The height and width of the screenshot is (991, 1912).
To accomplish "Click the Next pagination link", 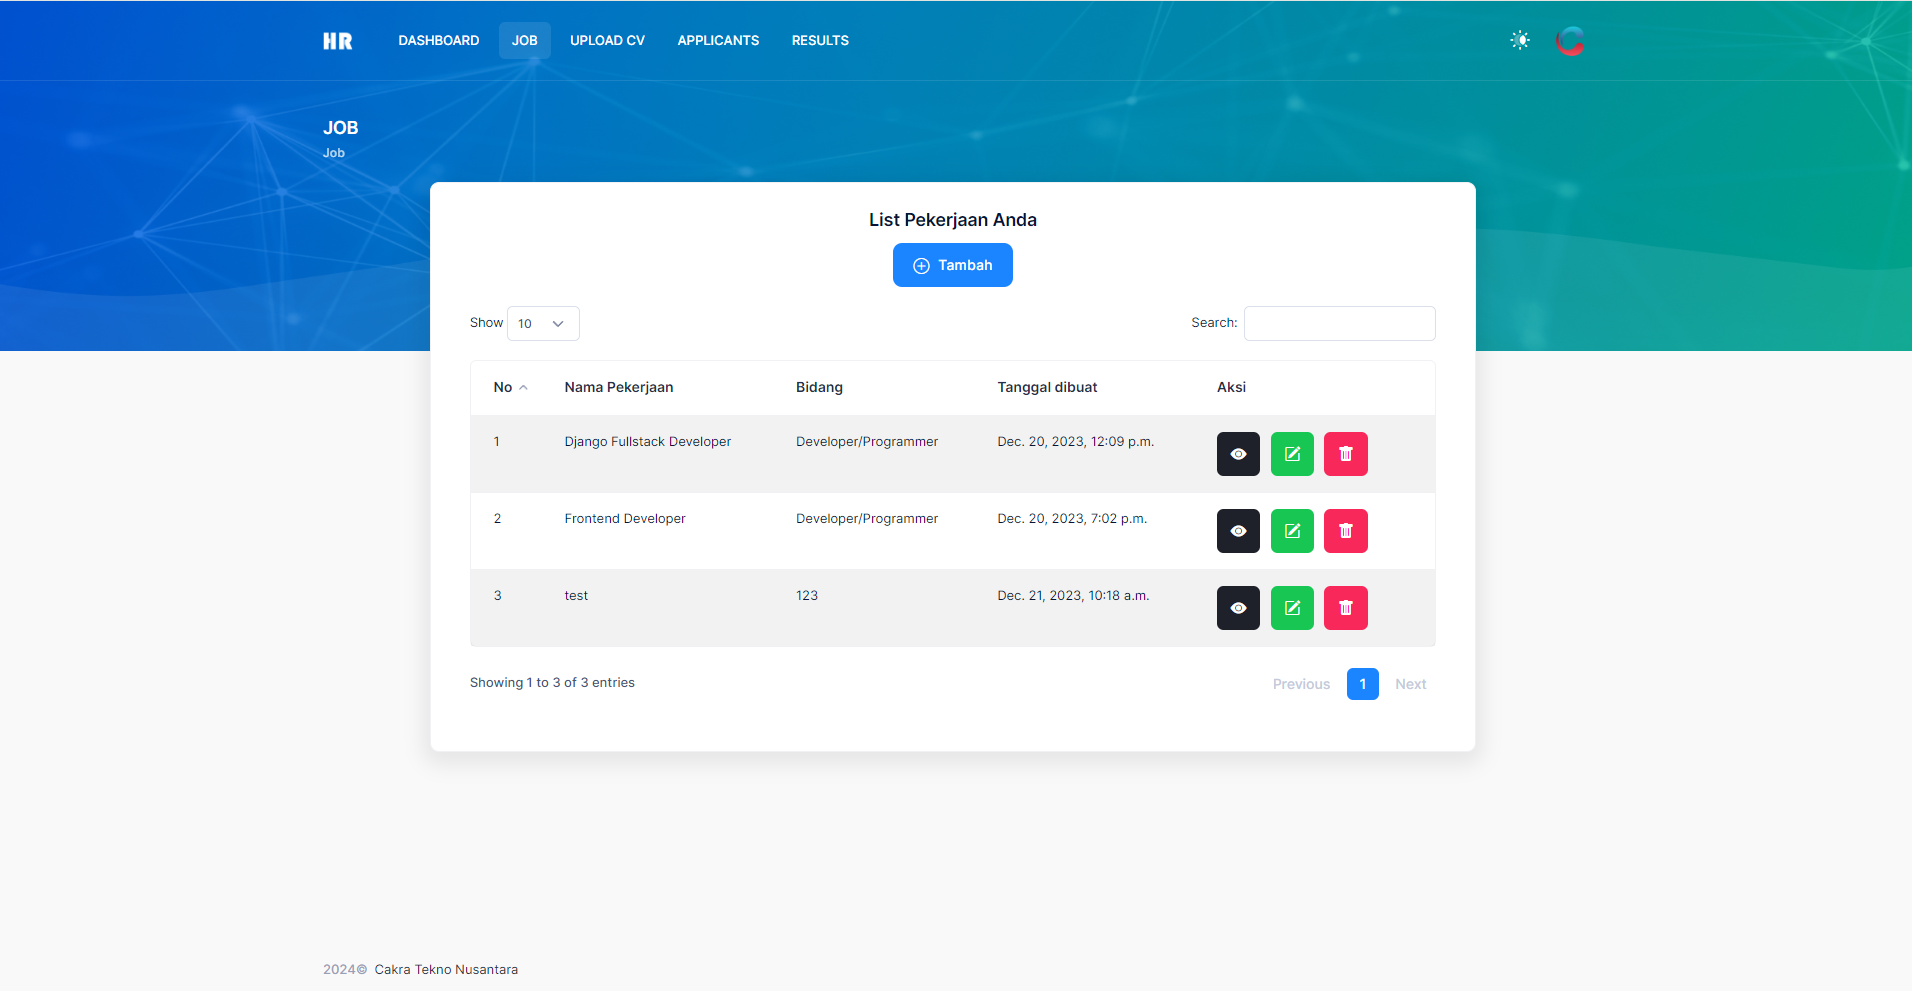I will click(x=1409, y=684).
